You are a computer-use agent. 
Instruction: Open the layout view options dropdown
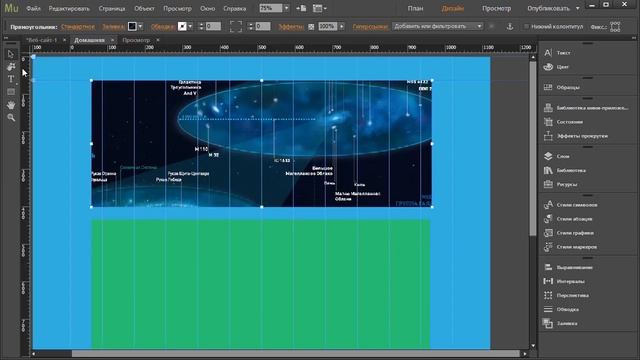coord(319,8)
